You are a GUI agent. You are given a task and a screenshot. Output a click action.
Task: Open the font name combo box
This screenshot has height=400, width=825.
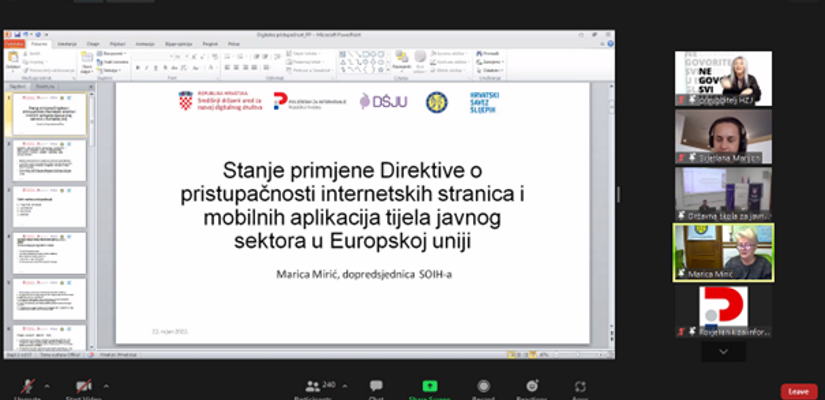[154, 56]
